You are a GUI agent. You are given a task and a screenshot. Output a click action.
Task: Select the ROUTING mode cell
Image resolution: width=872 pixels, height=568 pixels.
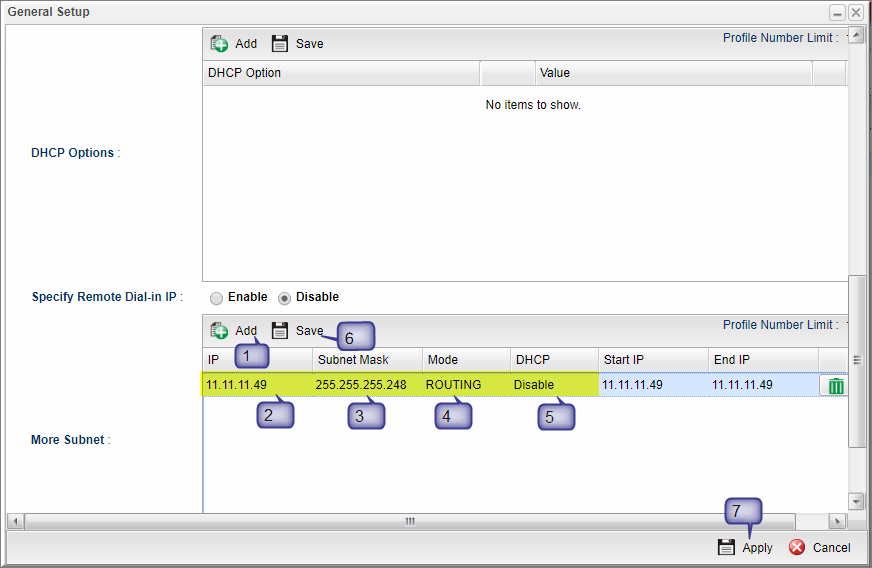pyautogui.click(x=453, y=385)
